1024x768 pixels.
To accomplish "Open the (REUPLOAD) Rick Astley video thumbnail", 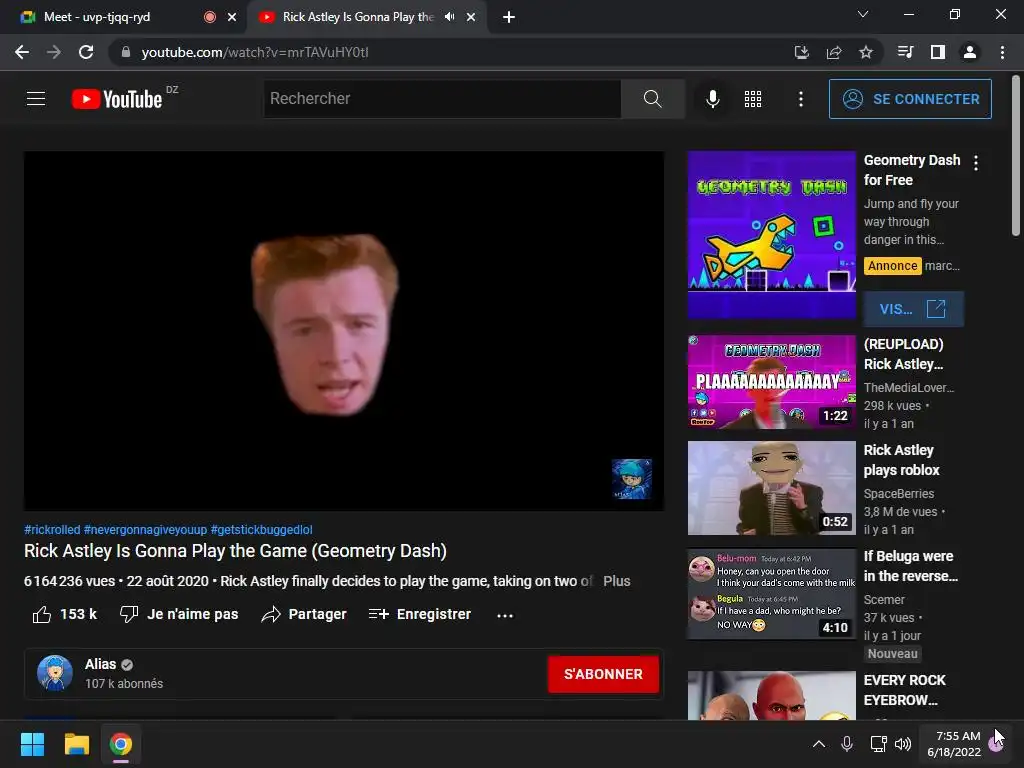I will (771, 382).
